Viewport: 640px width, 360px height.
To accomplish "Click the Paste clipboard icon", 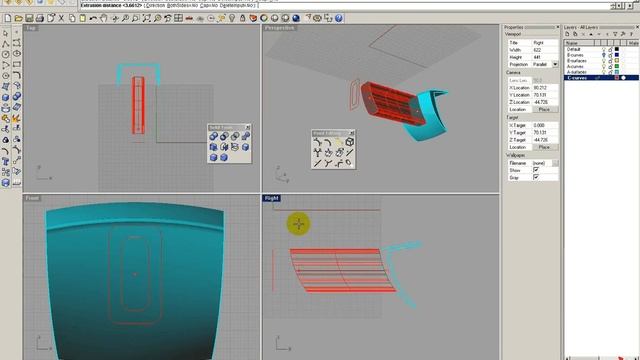I will (x=82, y=18).
